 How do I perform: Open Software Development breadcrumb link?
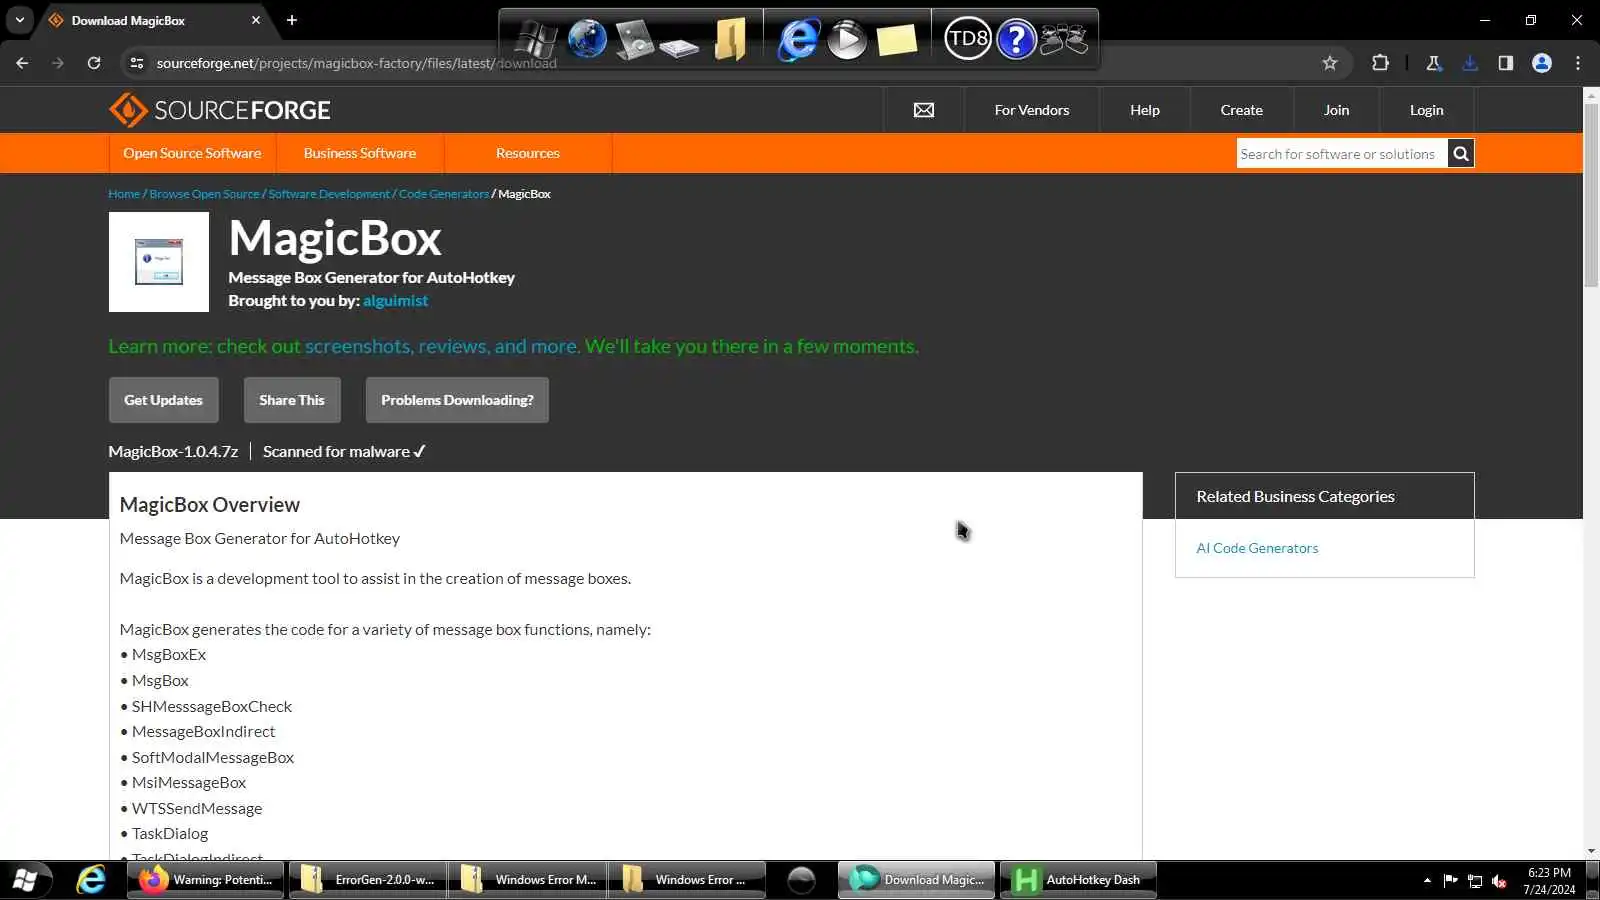(329, 194)
